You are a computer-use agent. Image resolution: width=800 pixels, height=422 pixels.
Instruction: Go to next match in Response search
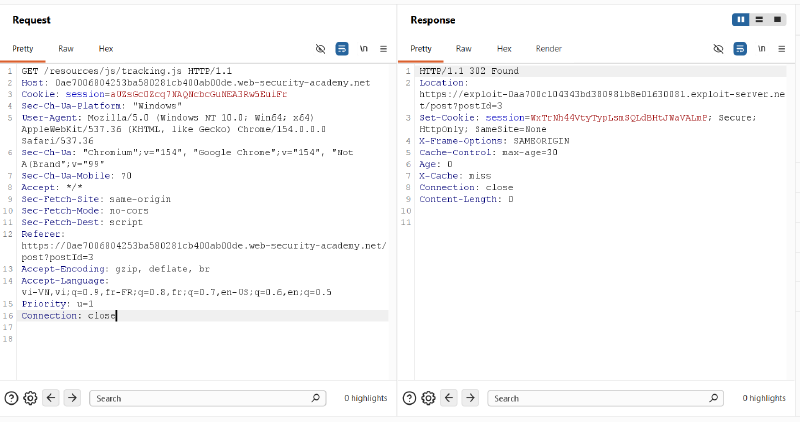[x=470, y=398]
